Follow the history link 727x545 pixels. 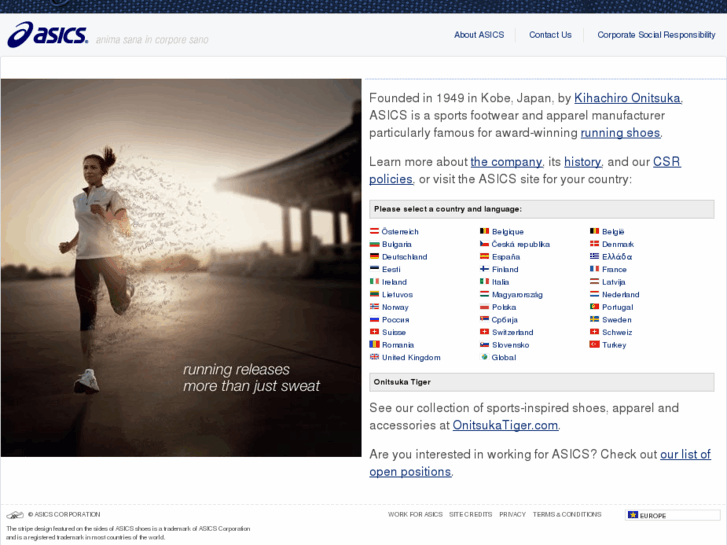pos(582,162)
